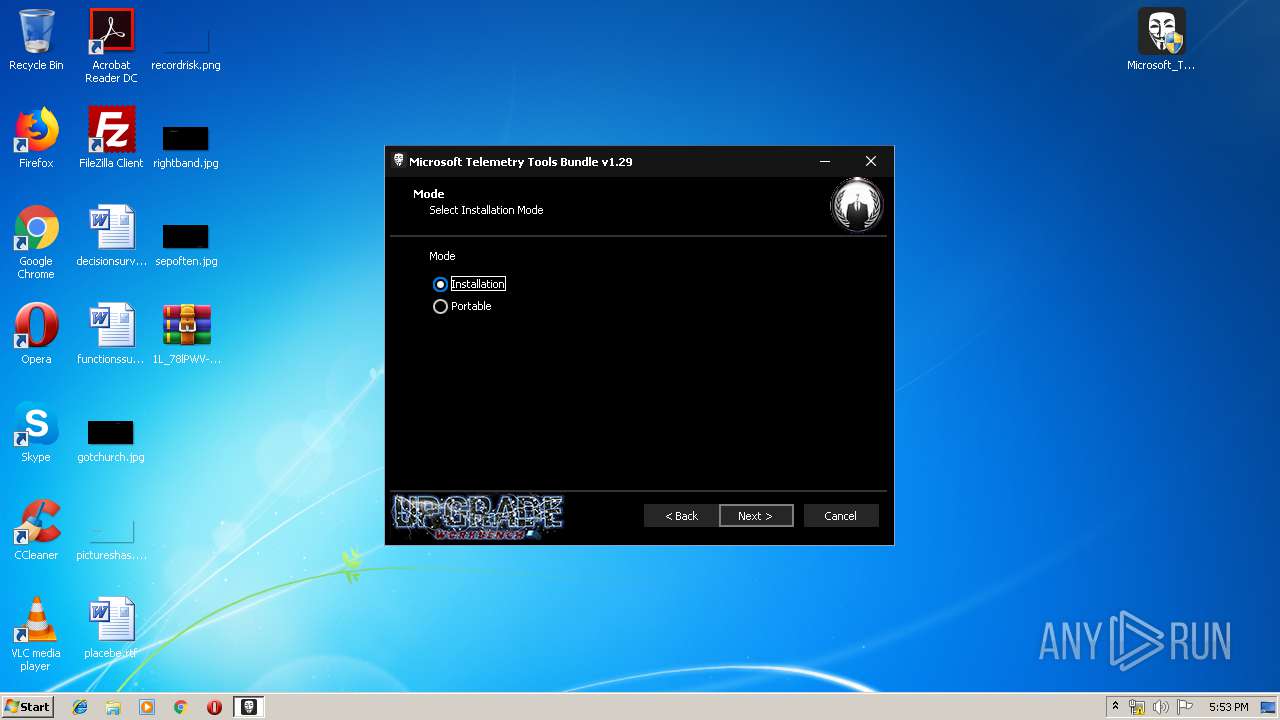This screenshot has height=720, width=1280.
Task: Open FileZilla Client shortcut
Action: click(x=111, y=138)
